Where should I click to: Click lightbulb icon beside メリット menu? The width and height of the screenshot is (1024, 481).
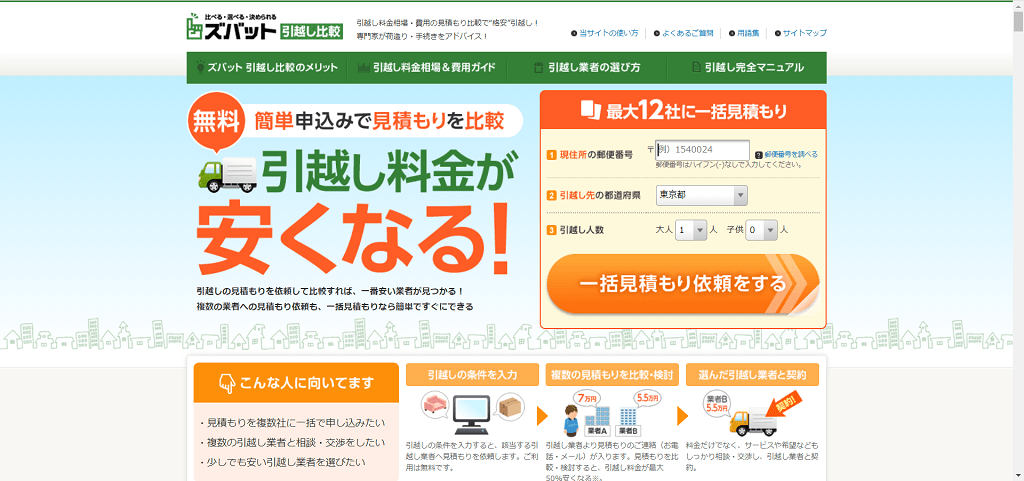(x=200, y=67)
